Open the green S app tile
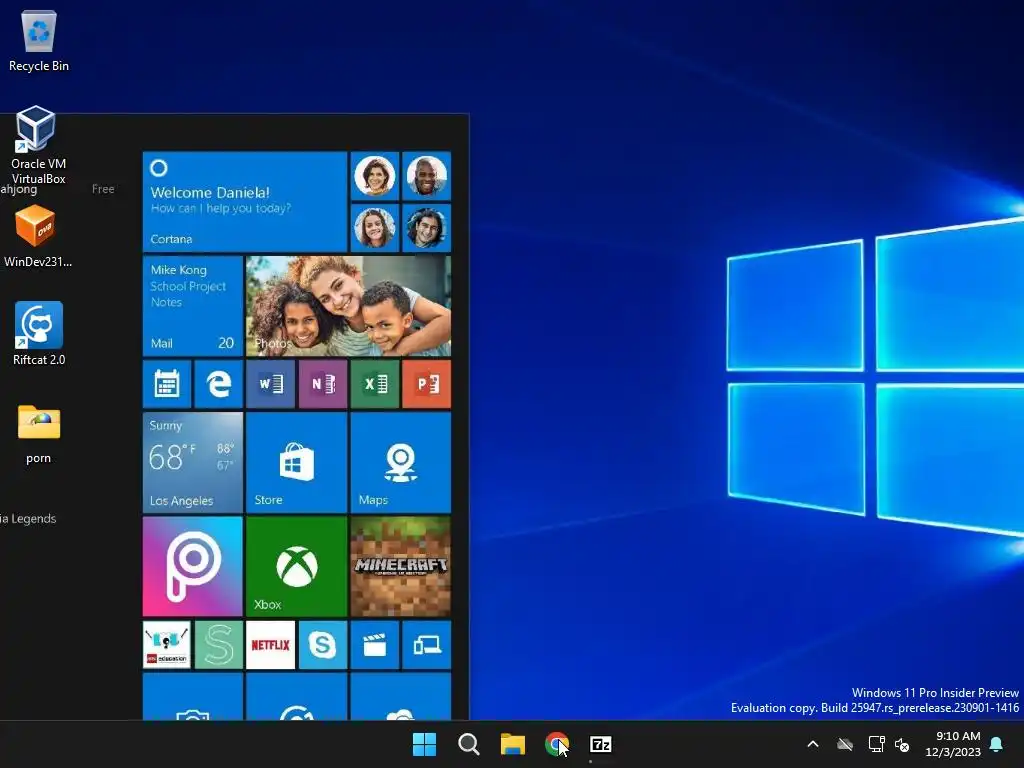The height and width of the screenshot is (768, 1024). click(219, 645)
